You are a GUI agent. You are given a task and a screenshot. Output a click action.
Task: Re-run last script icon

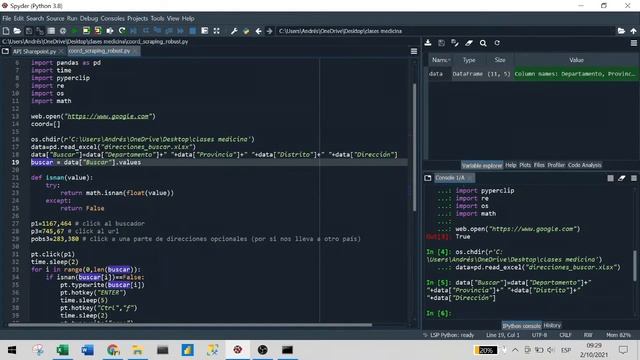point(122,31)
